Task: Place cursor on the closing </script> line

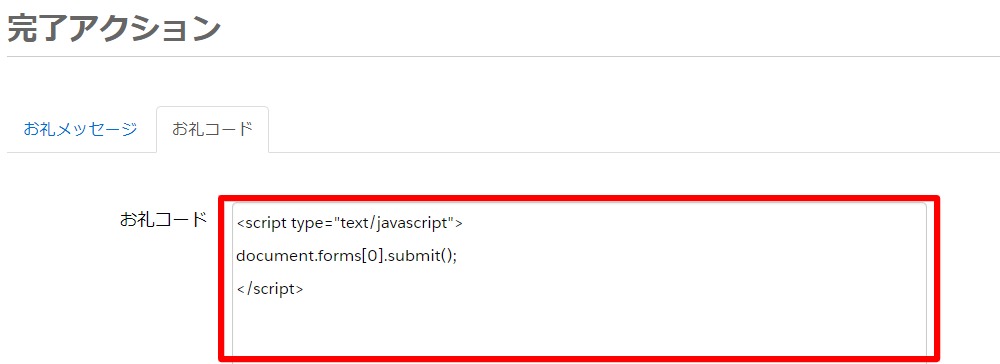Action: tap(270, 288)
